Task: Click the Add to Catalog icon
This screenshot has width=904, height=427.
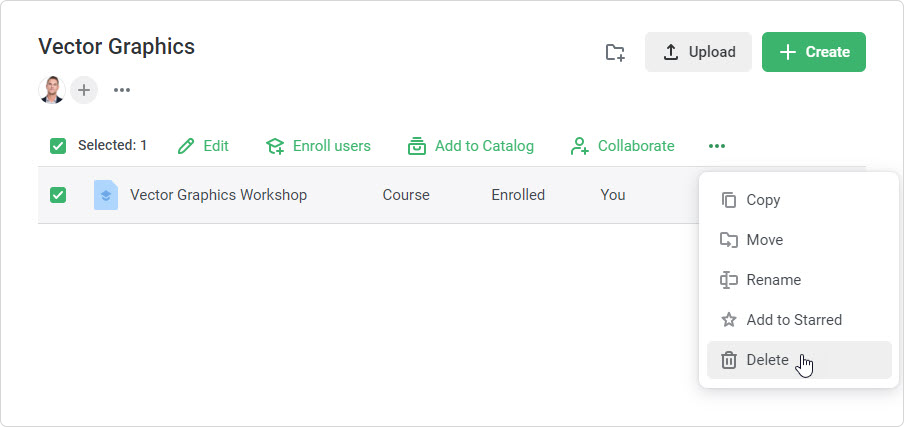Action: 417,146
